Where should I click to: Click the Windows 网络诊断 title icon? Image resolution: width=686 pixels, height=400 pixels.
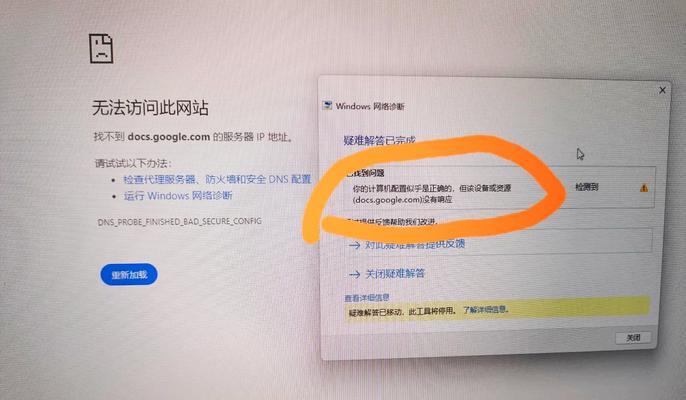327,105
